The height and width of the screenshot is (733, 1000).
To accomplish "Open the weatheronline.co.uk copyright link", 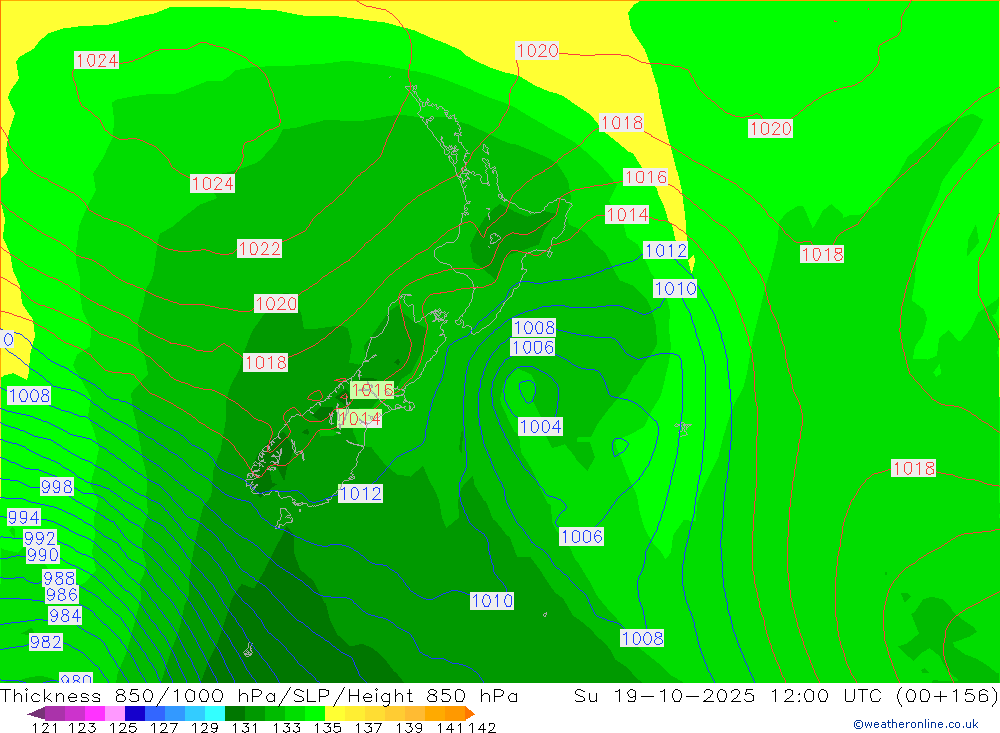I will (x=916, y=724).
